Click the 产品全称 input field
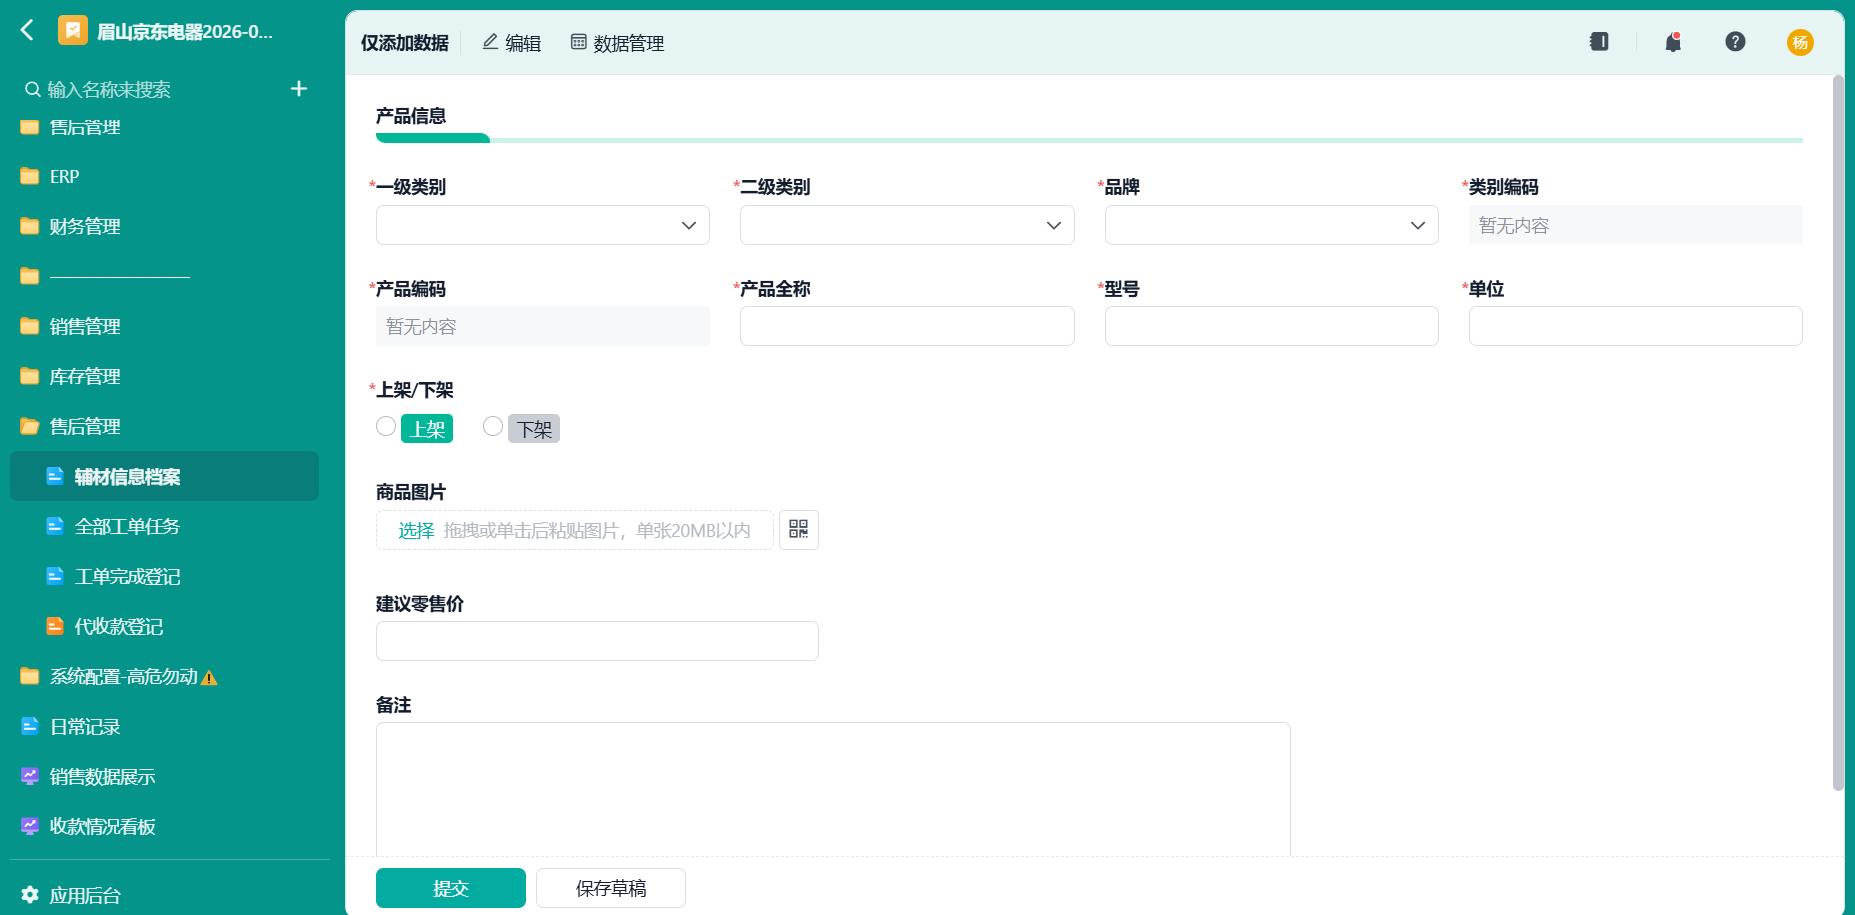The image size is (1855, 915). tap(907, 326)
